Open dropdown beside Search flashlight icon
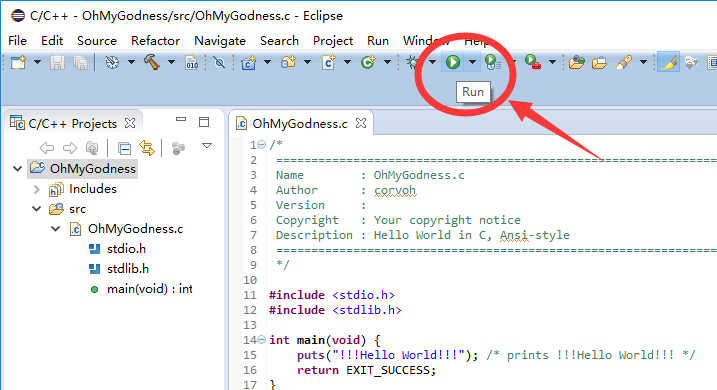This screenshot has height=390, width=717. pyautogui.click(x=643, y=62)
